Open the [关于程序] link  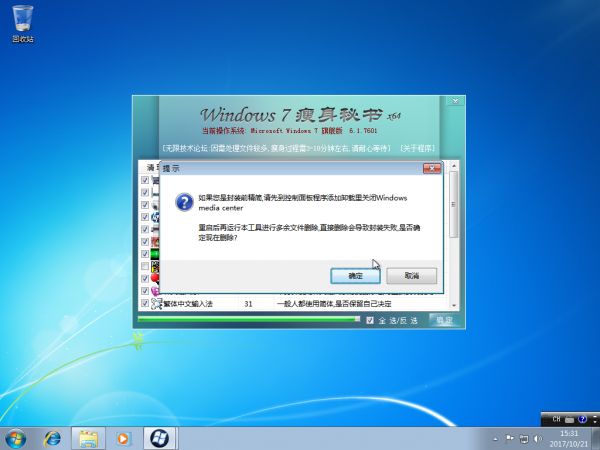click(418, 148)
